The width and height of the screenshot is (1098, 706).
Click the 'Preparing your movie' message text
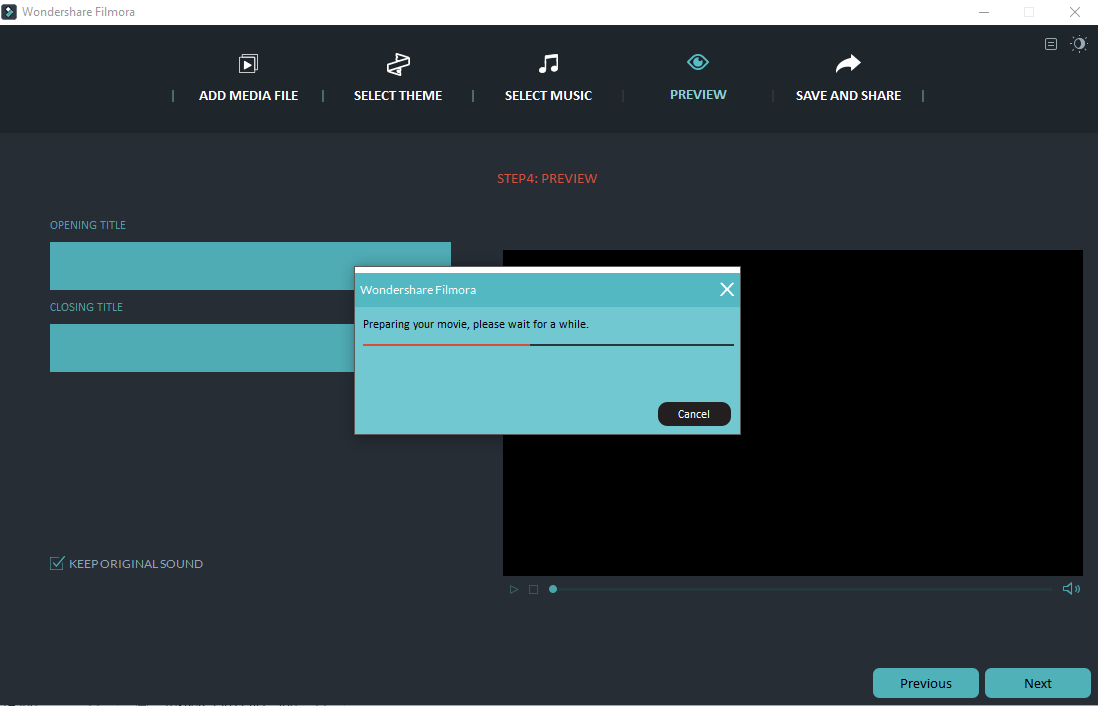(475, 324)
